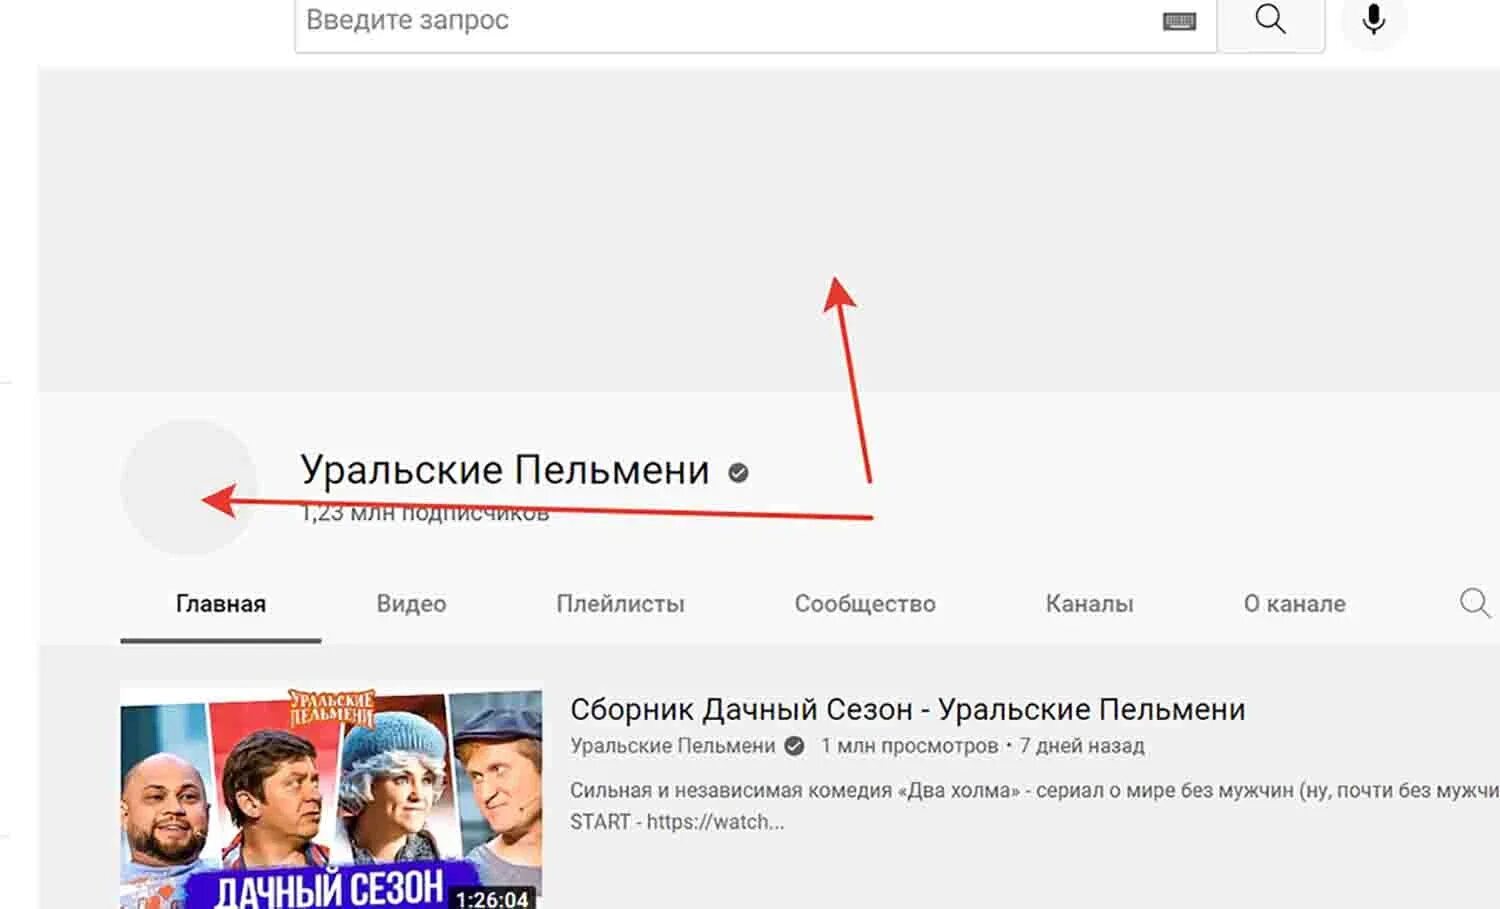Open the О канале tab
Image resolution: width=1500 pixels, height=909 pixels.
point(1295,603)
